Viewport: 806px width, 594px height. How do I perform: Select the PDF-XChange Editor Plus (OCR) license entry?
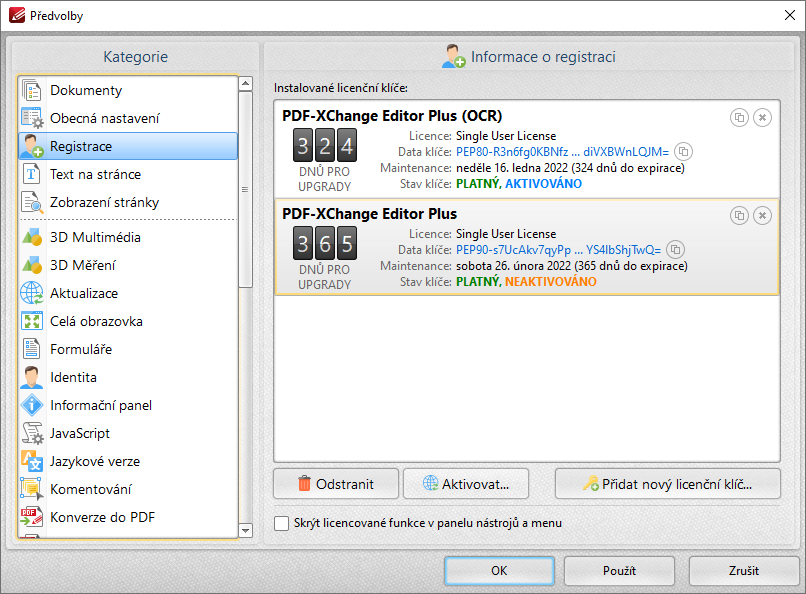tap(527, 149)
